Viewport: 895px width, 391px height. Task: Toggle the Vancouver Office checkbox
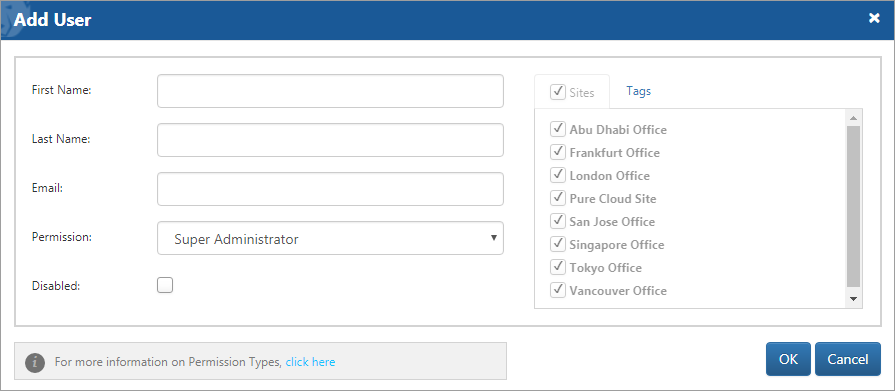[558, 290]
